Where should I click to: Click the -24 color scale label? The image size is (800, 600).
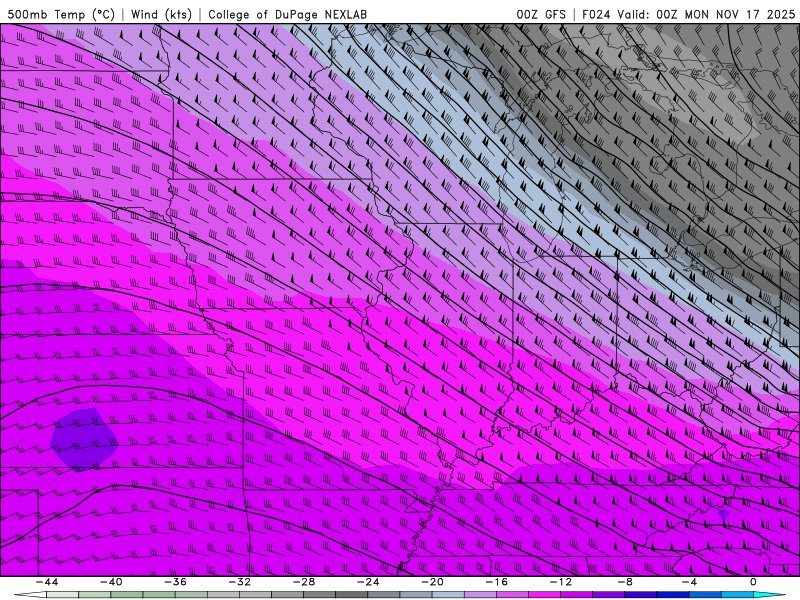tap(368, 582)
